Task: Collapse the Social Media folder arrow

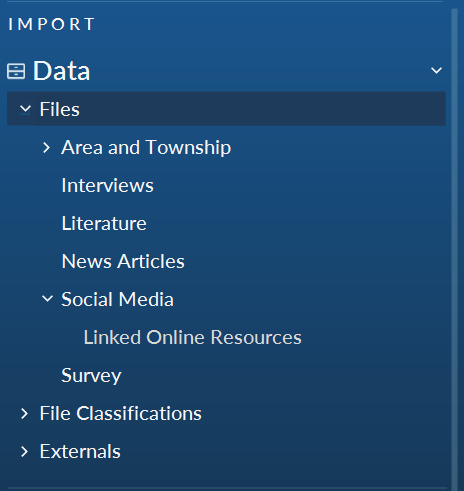Action: [x=47, y=299]
